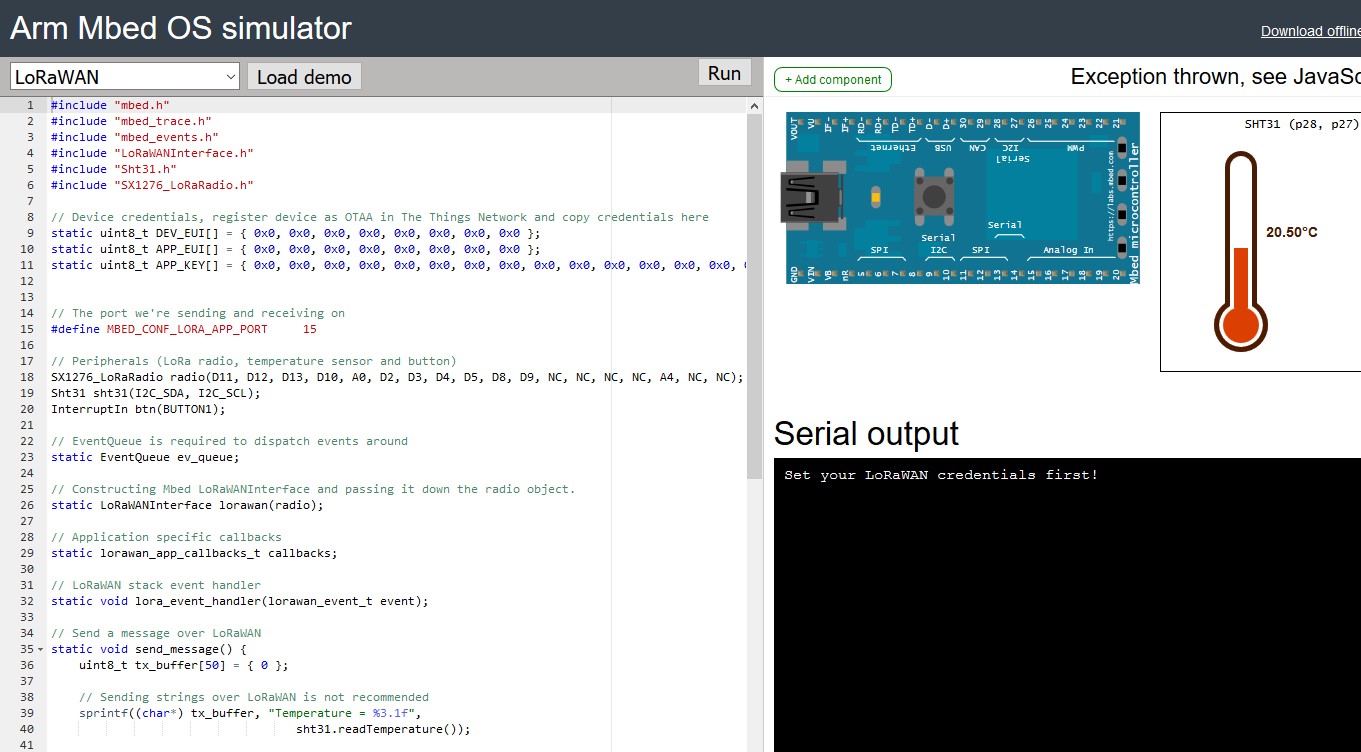1361x752 pixels.
Task: Click the Load demo button
Action: coord(304,77)
